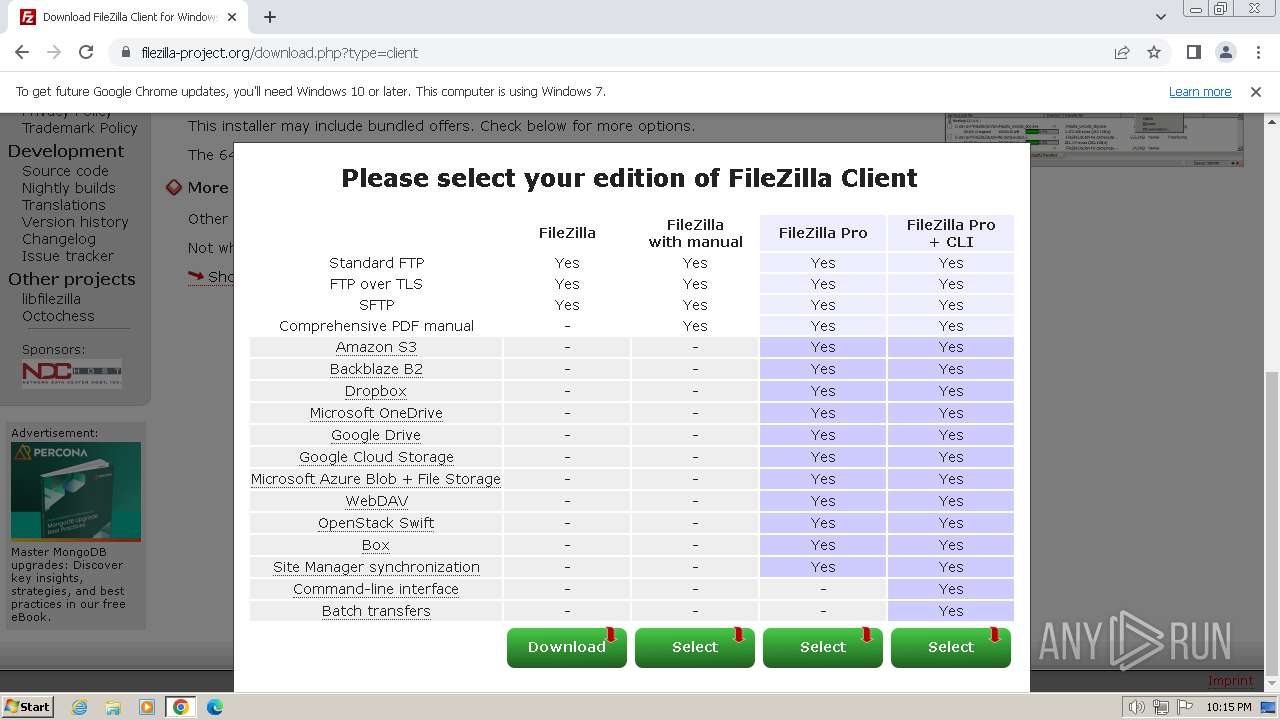Click the Percona advertisement image
1280x720 pixels.
(x=76, y=491)
